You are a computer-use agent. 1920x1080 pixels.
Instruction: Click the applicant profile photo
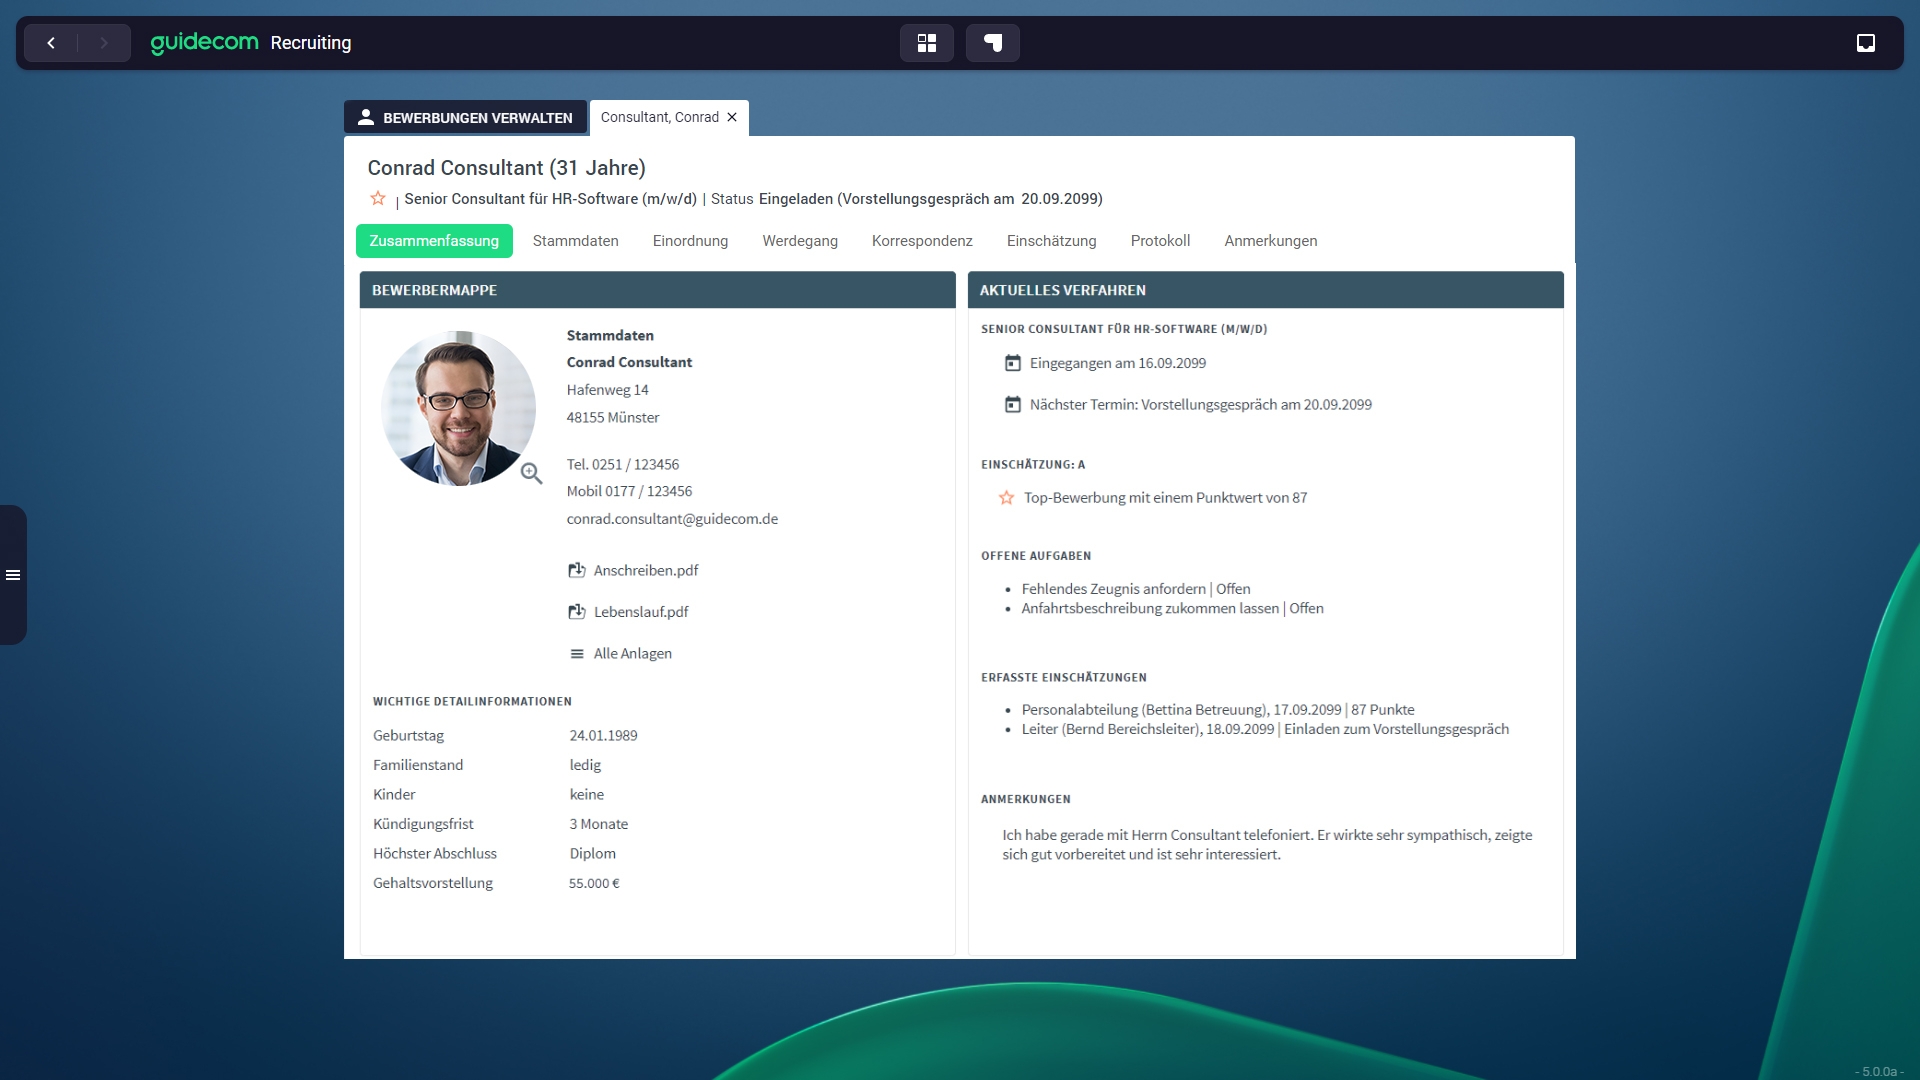[458, 408]
